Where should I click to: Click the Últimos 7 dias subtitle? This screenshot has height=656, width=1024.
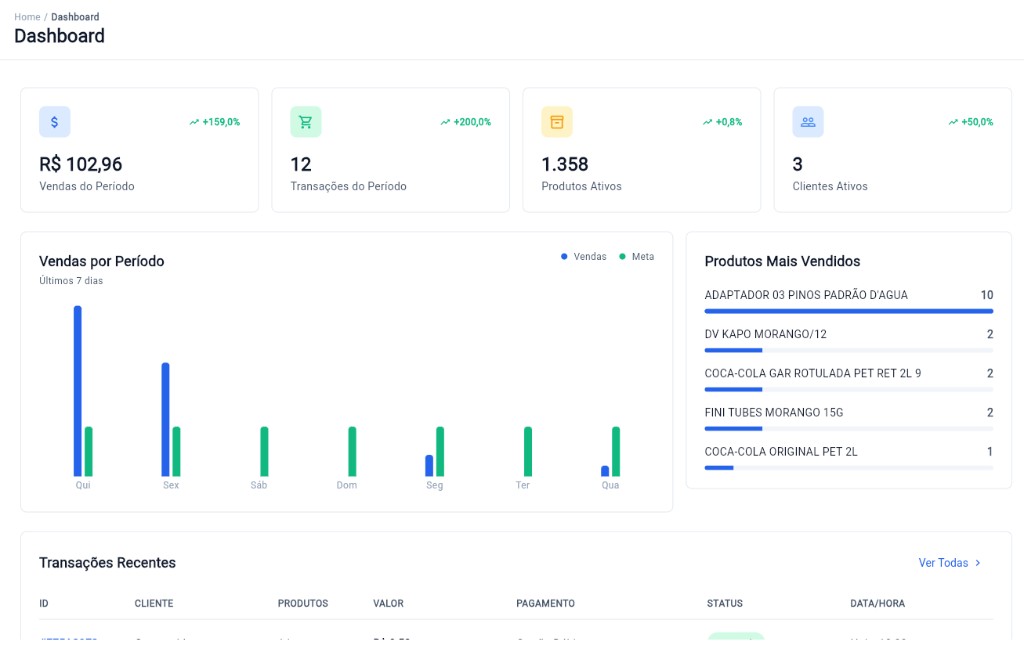pos(71,280)
